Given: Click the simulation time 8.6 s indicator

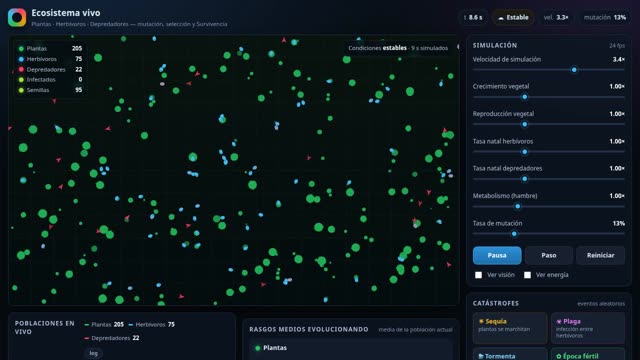Looking at the screenshot, I should coord(473,18).
